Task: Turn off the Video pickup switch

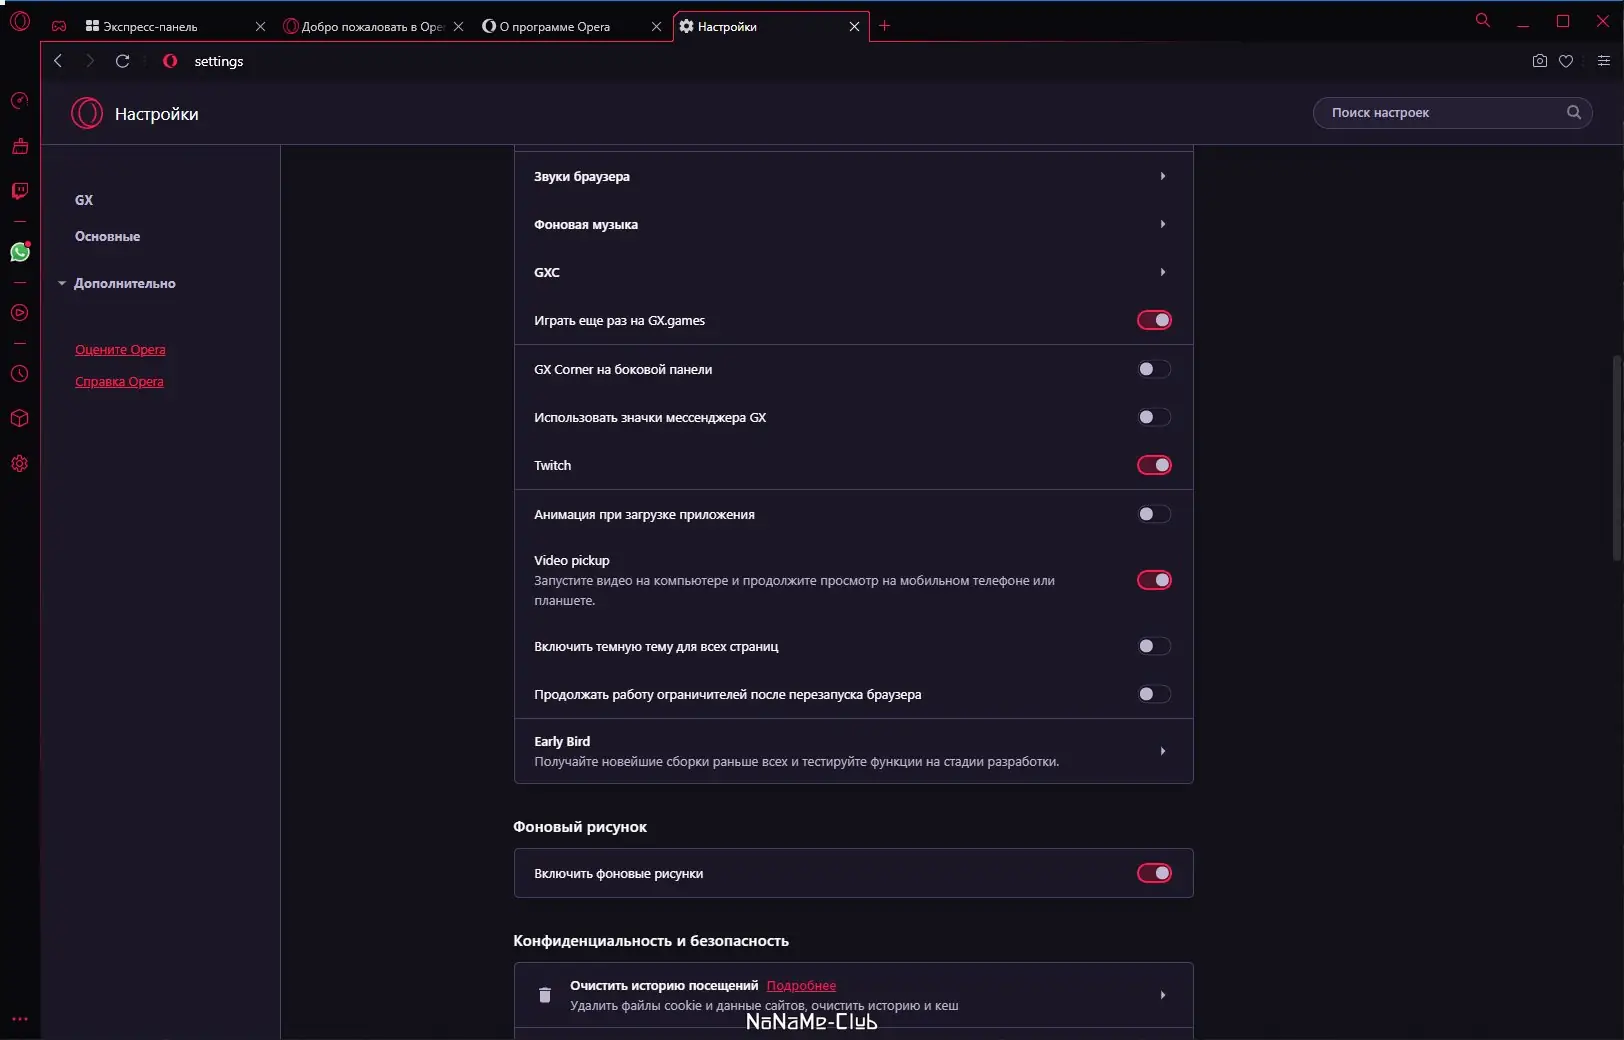Action: click(x=1154, y=580)
